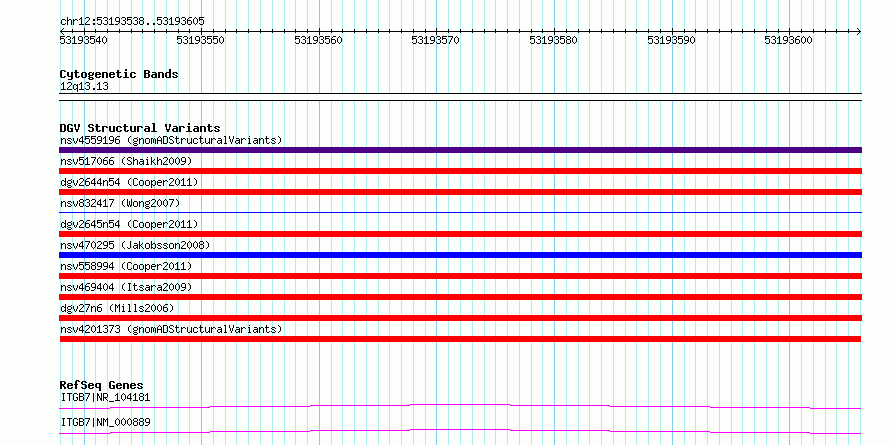
Task: Select the red bar under nsv469404
Action: pyautogui.click(x=460, y=297)
